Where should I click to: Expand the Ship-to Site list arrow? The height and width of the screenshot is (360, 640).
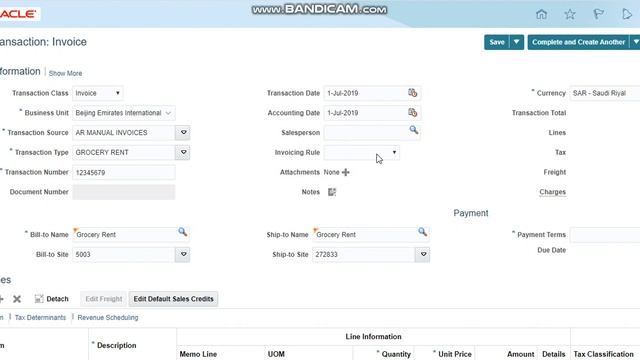[x=423, y=254]
